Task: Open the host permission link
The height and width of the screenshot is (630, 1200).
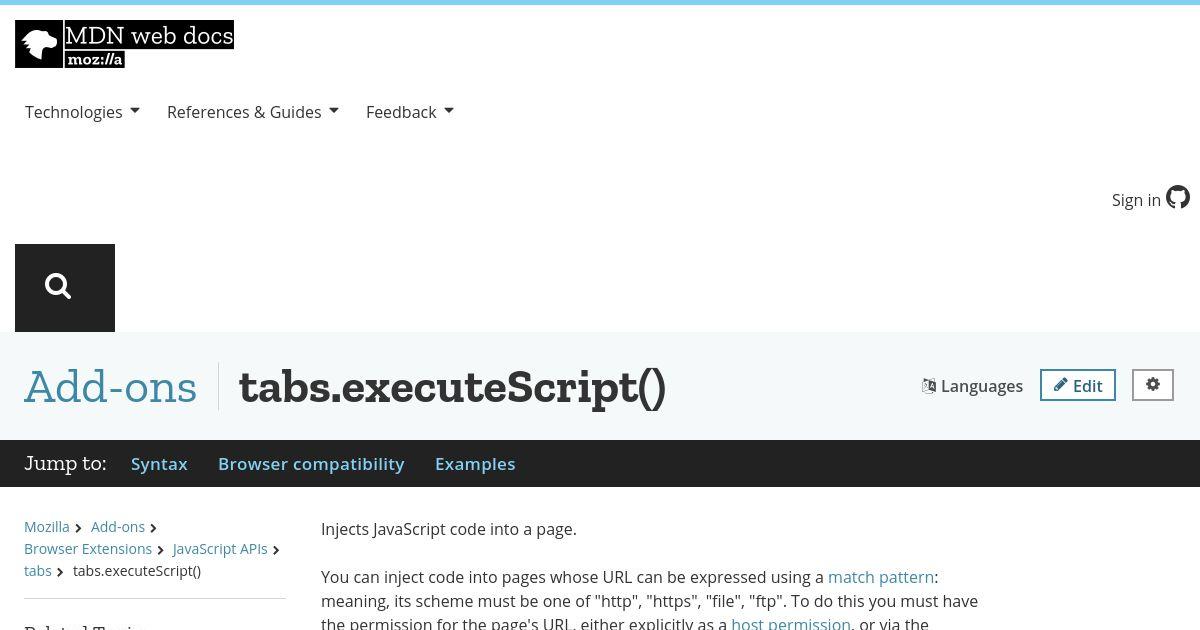Action: pyautogui.click(x=791, y=623)
